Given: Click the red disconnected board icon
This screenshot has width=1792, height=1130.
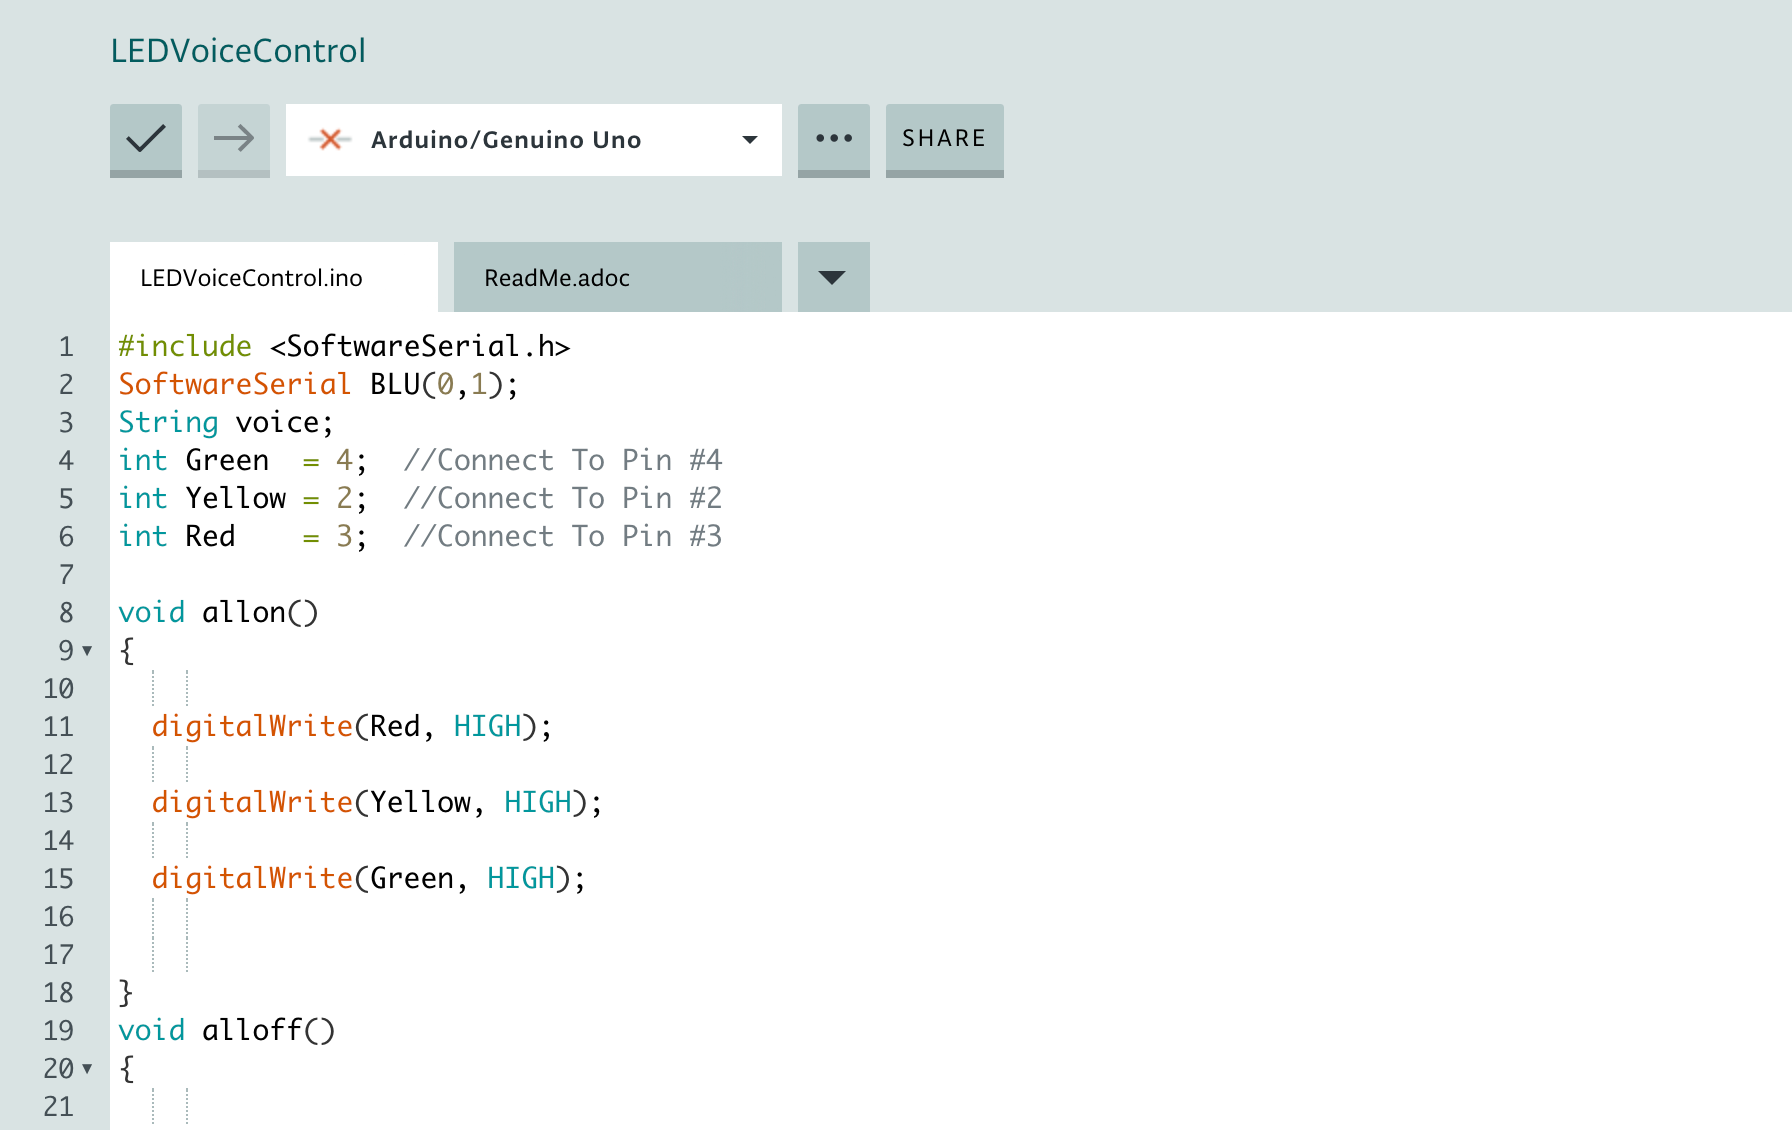Looking at the screenshot, I should coord(330,140).
